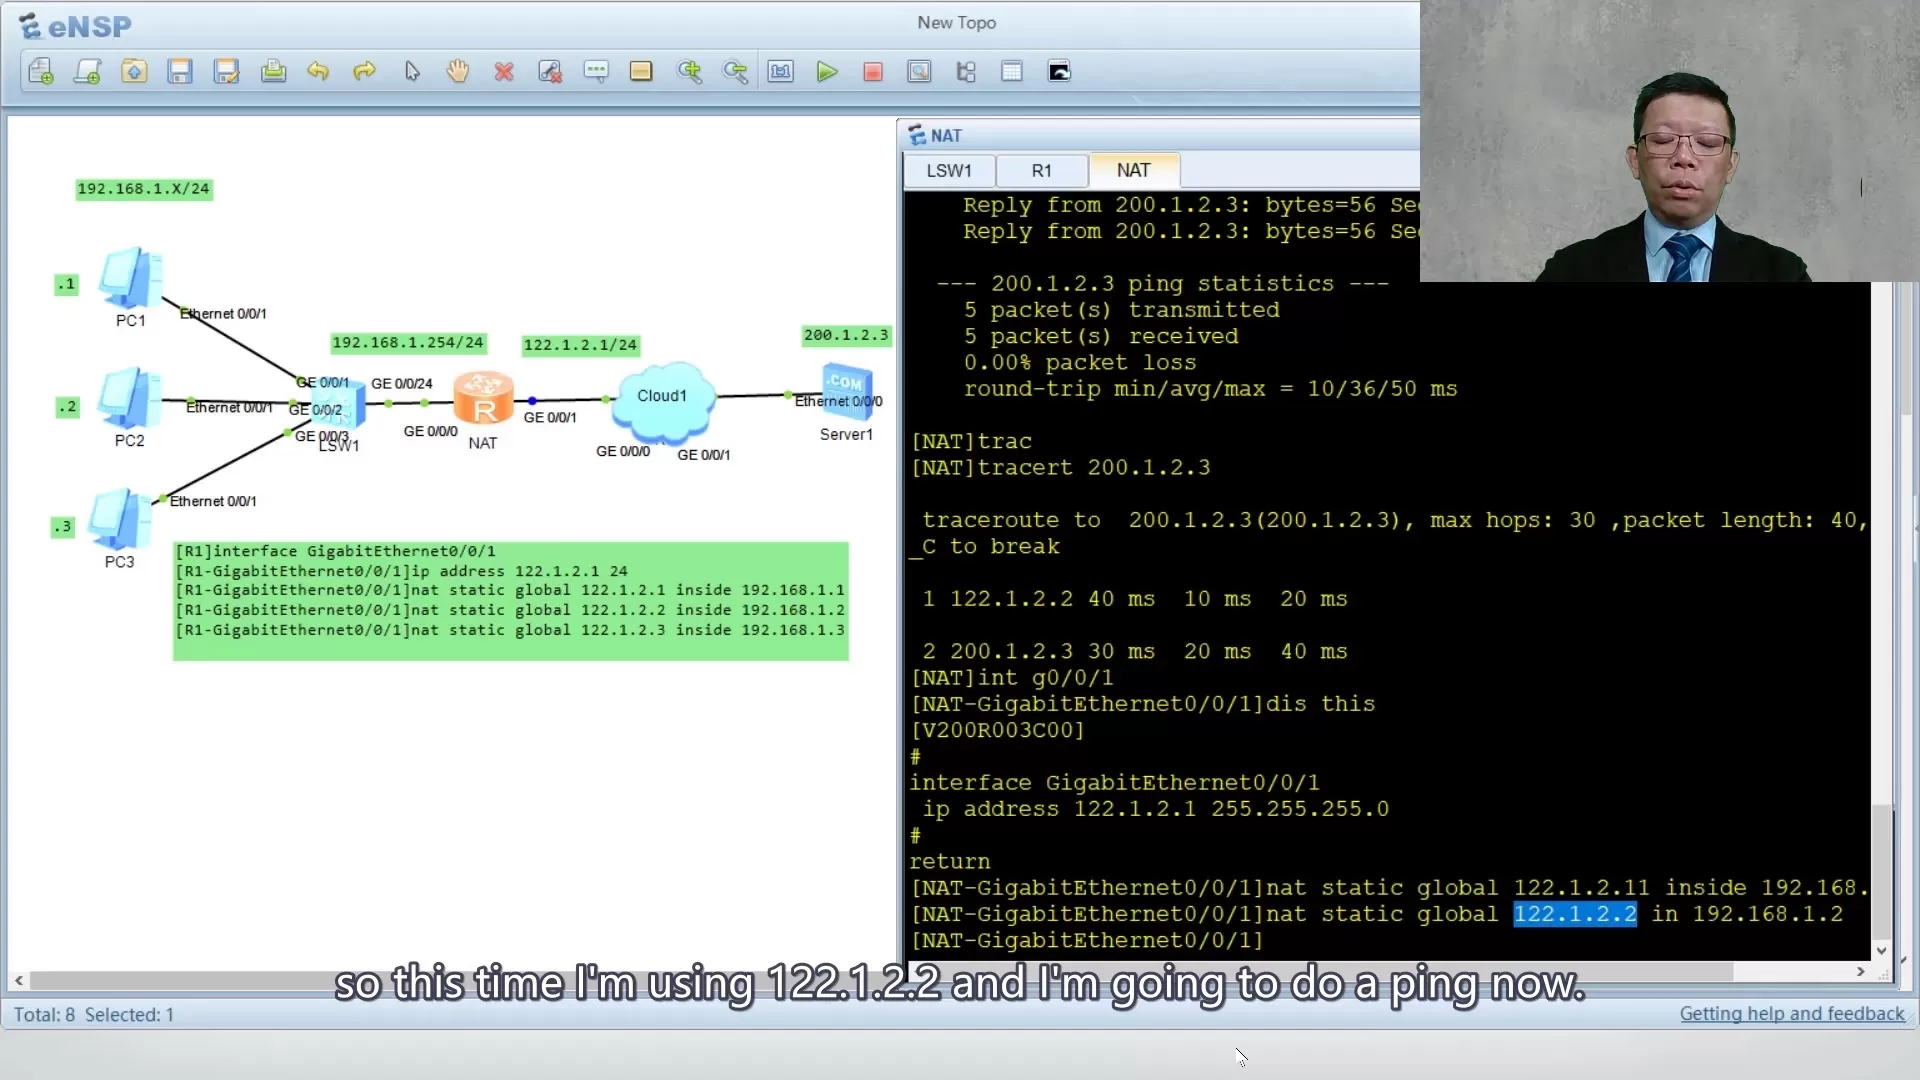Click the New Topology toolbar icon
This screenshot has height=1080, width=1920.
point(41,71)
